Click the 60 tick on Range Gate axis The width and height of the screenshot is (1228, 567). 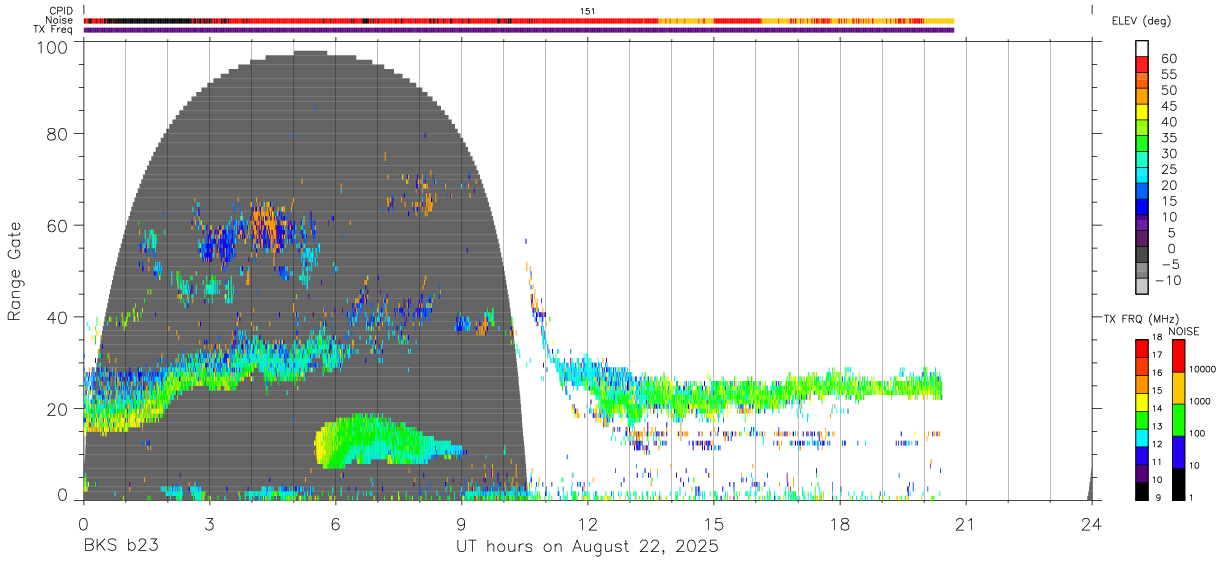[x=59, y=225]
